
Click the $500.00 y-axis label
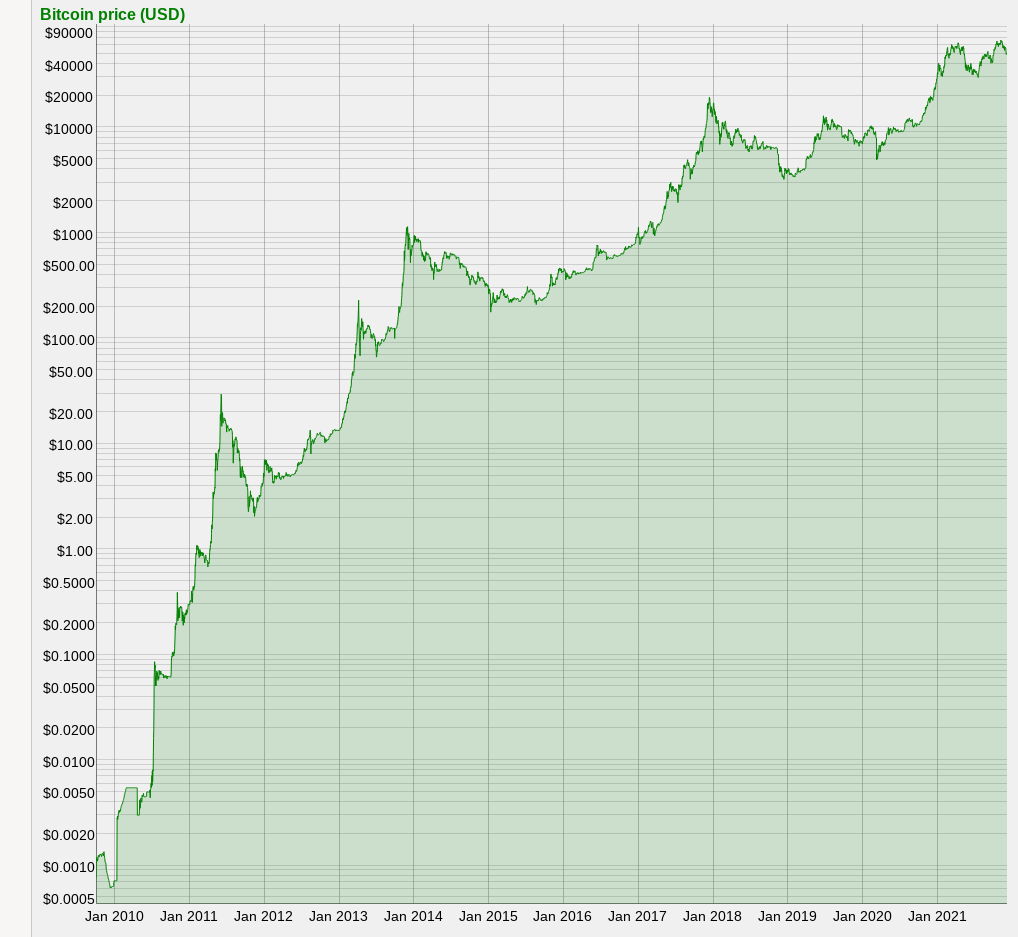(69, 266)
